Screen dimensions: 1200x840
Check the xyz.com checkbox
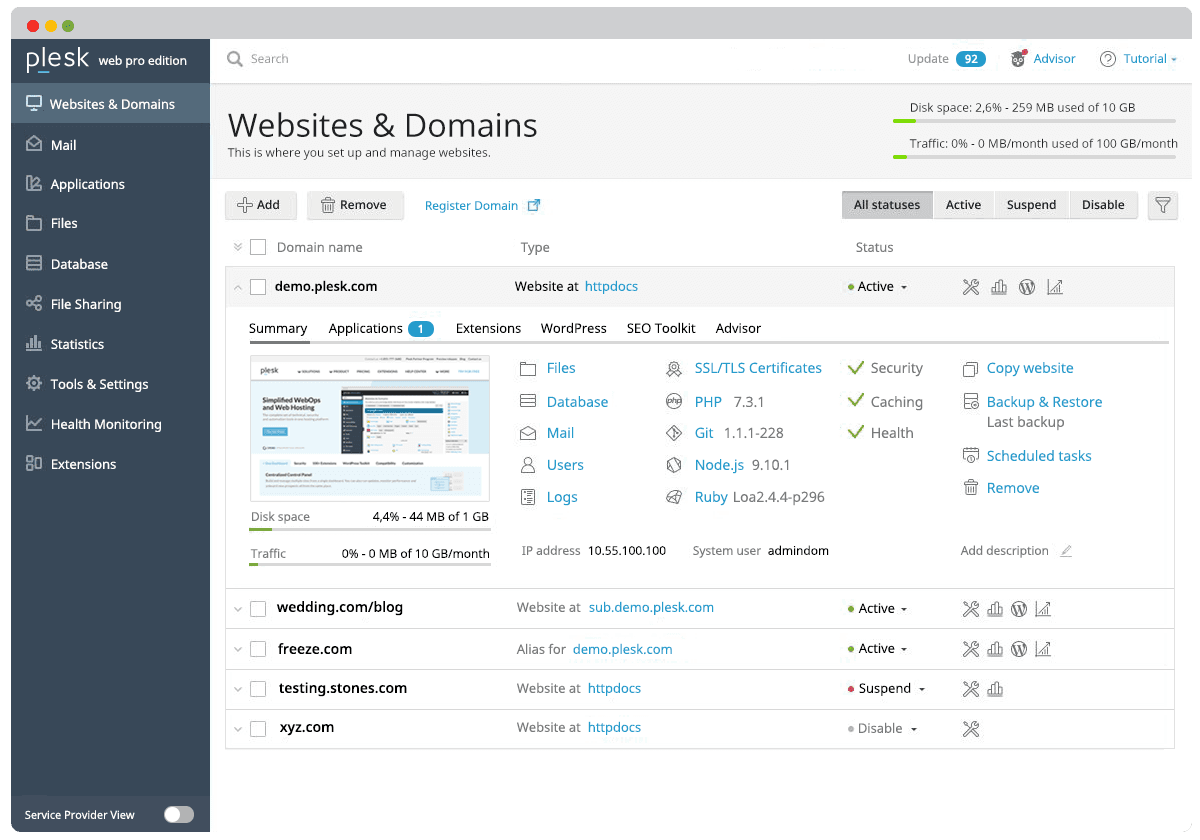pyautogui.click(x=258, y=728)
